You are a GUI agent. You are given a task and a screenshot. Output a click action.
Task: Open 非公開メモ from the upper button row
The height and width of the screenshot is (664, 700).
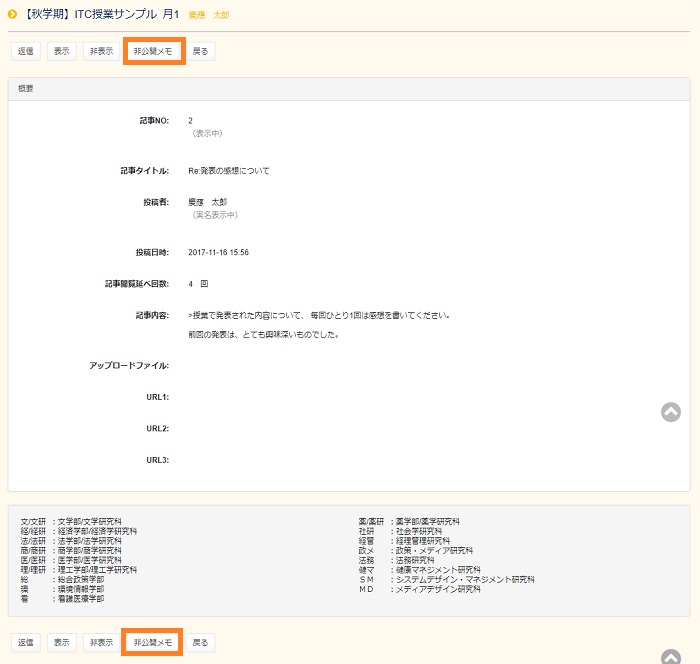(154, 51)
